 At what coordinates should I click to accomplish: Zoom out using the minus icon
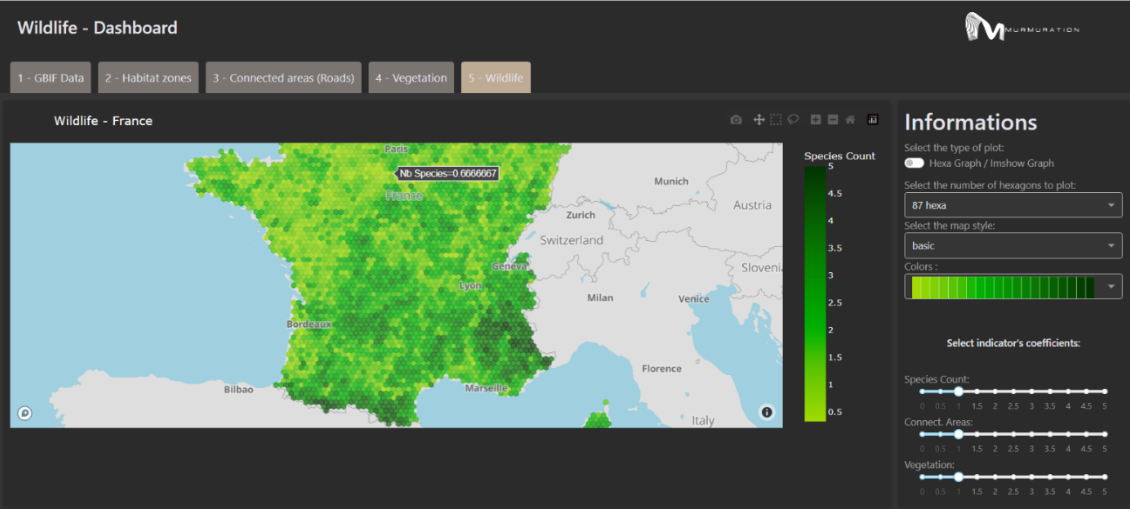tap(833, 120)
